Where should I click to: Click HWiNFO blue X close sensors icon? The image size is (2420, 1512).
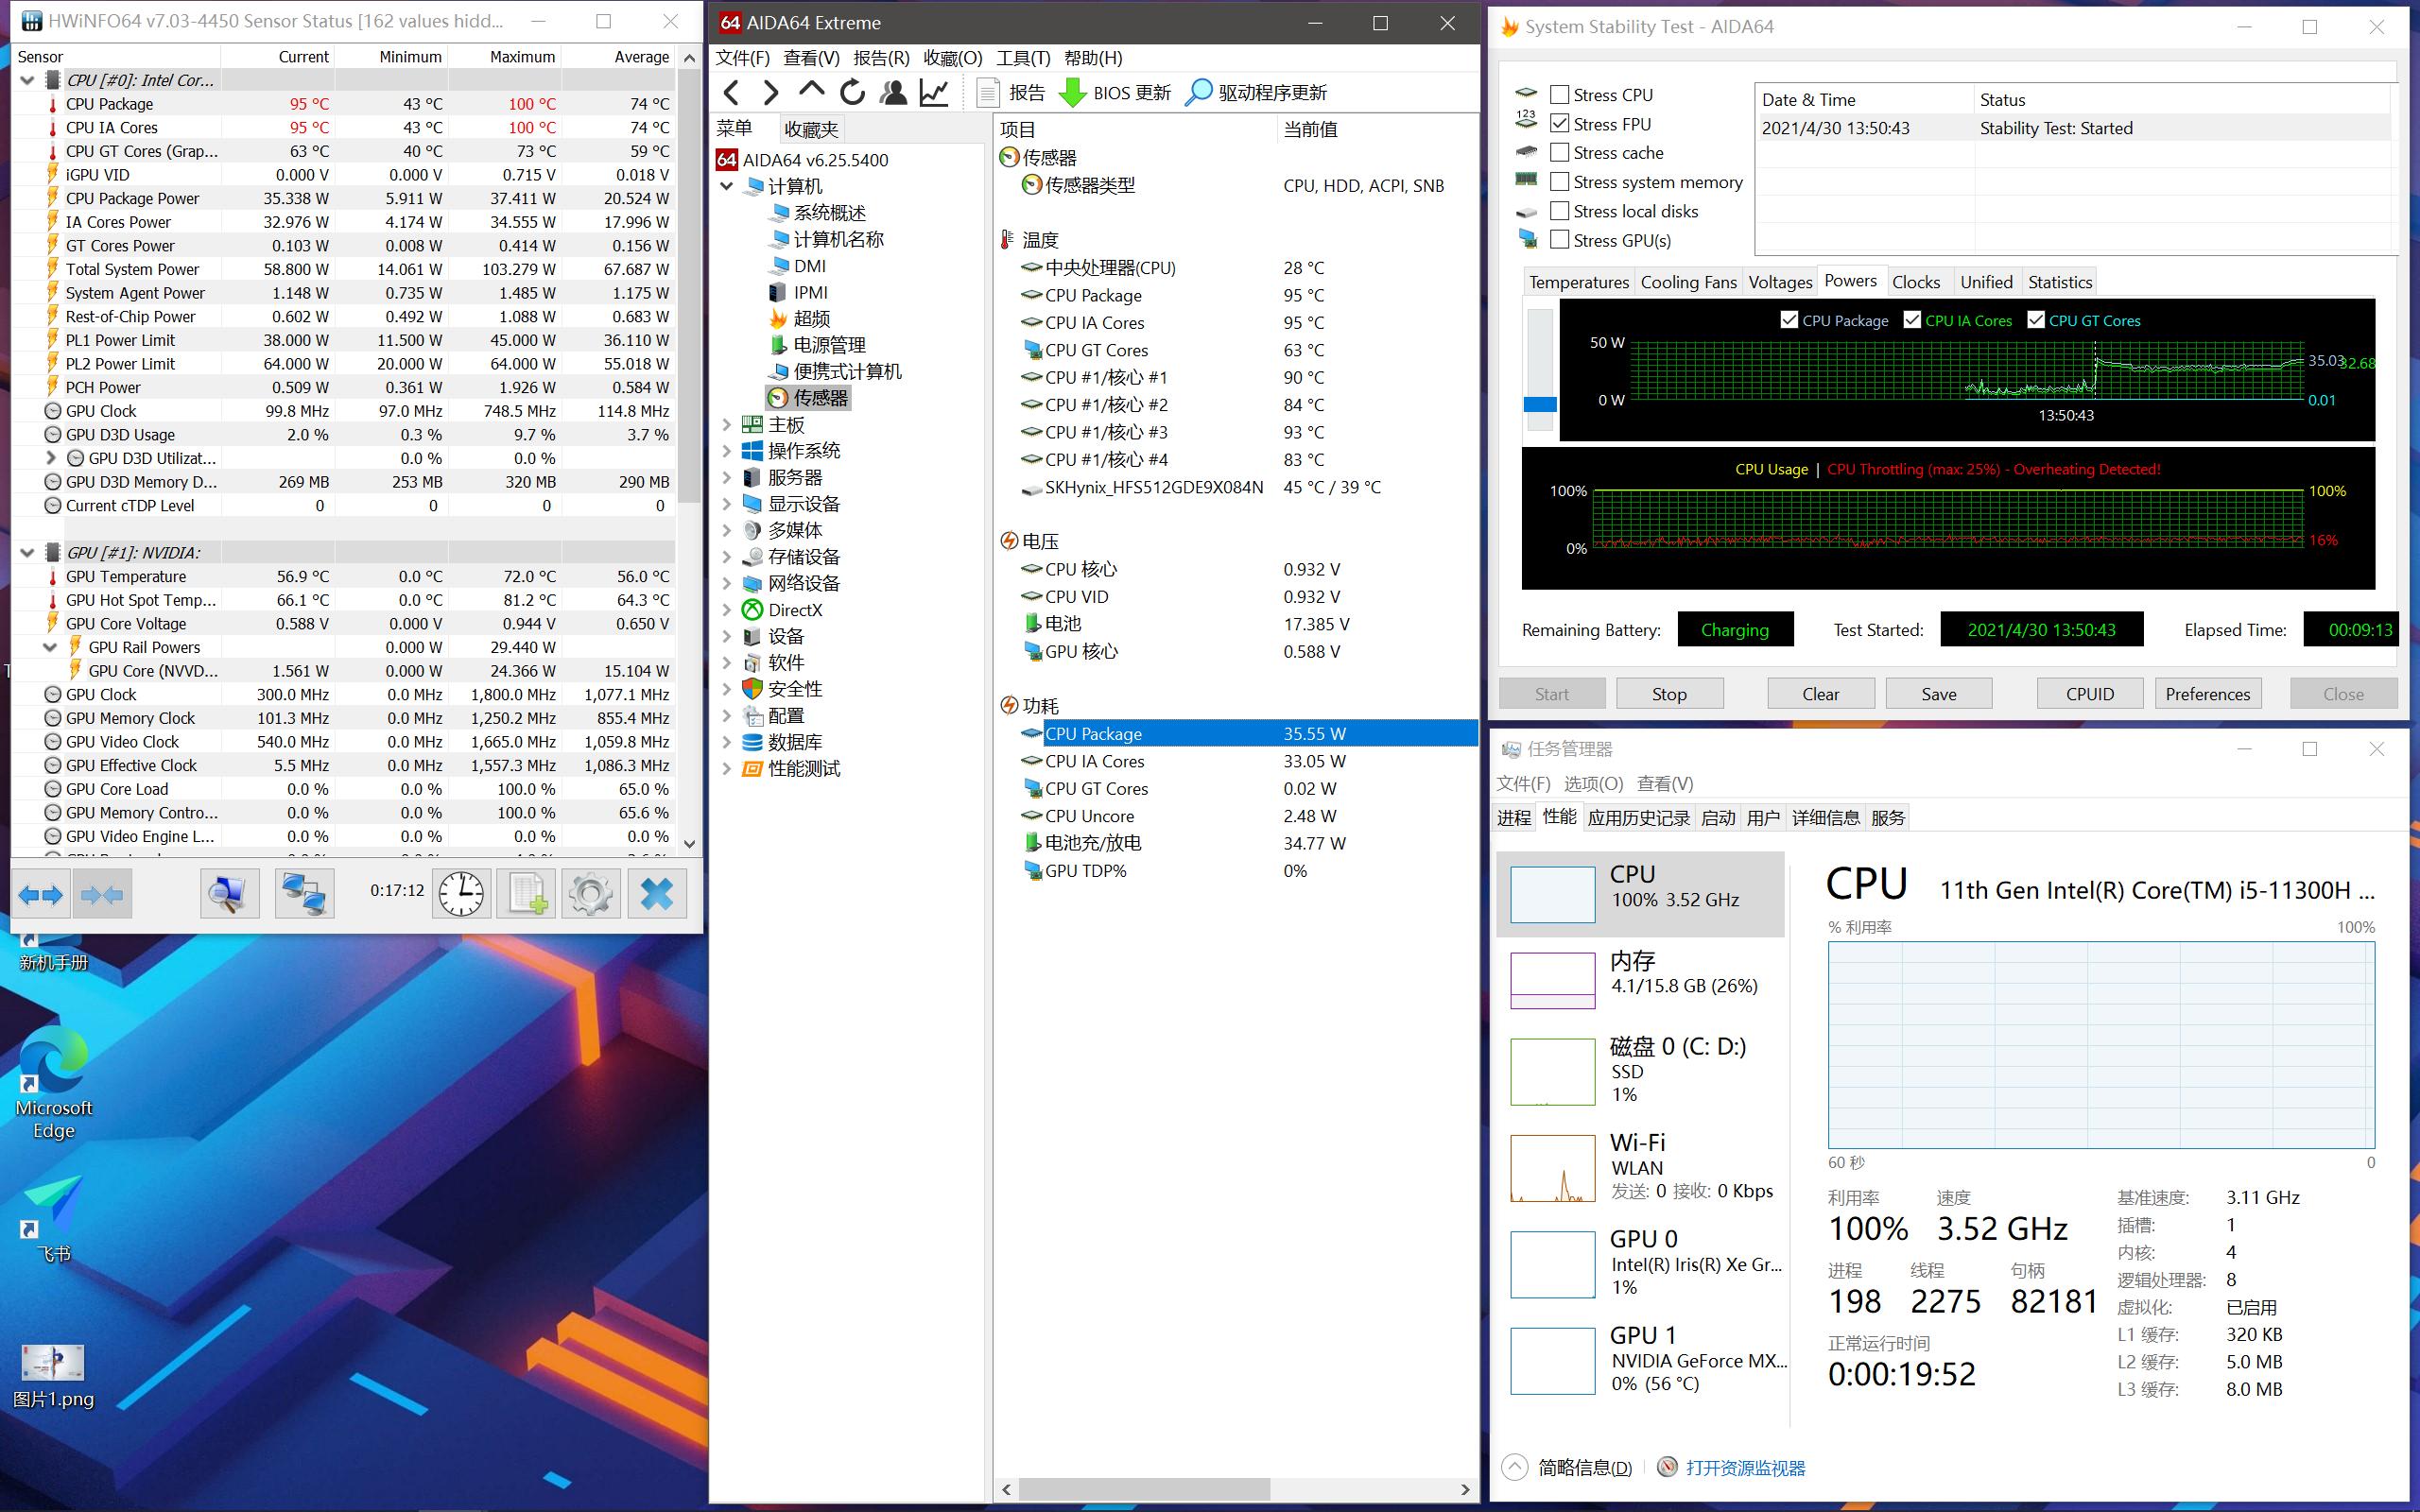pos(656,893)
